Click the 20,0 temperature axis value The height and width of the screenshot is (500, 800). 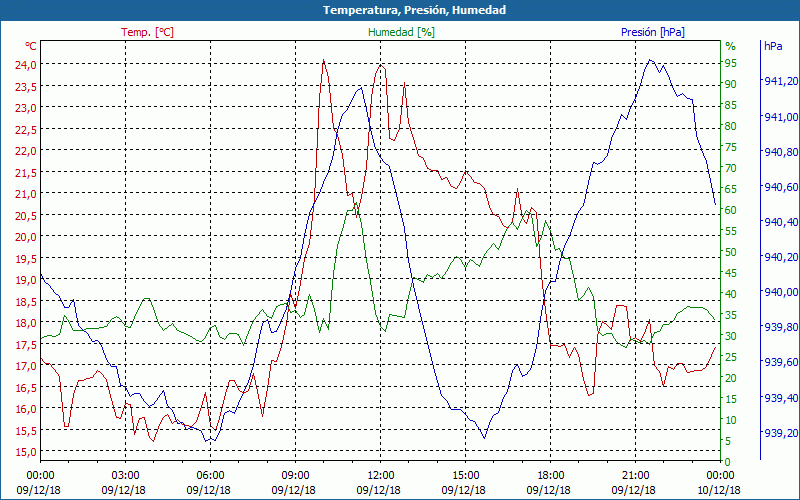pos(26,237)
